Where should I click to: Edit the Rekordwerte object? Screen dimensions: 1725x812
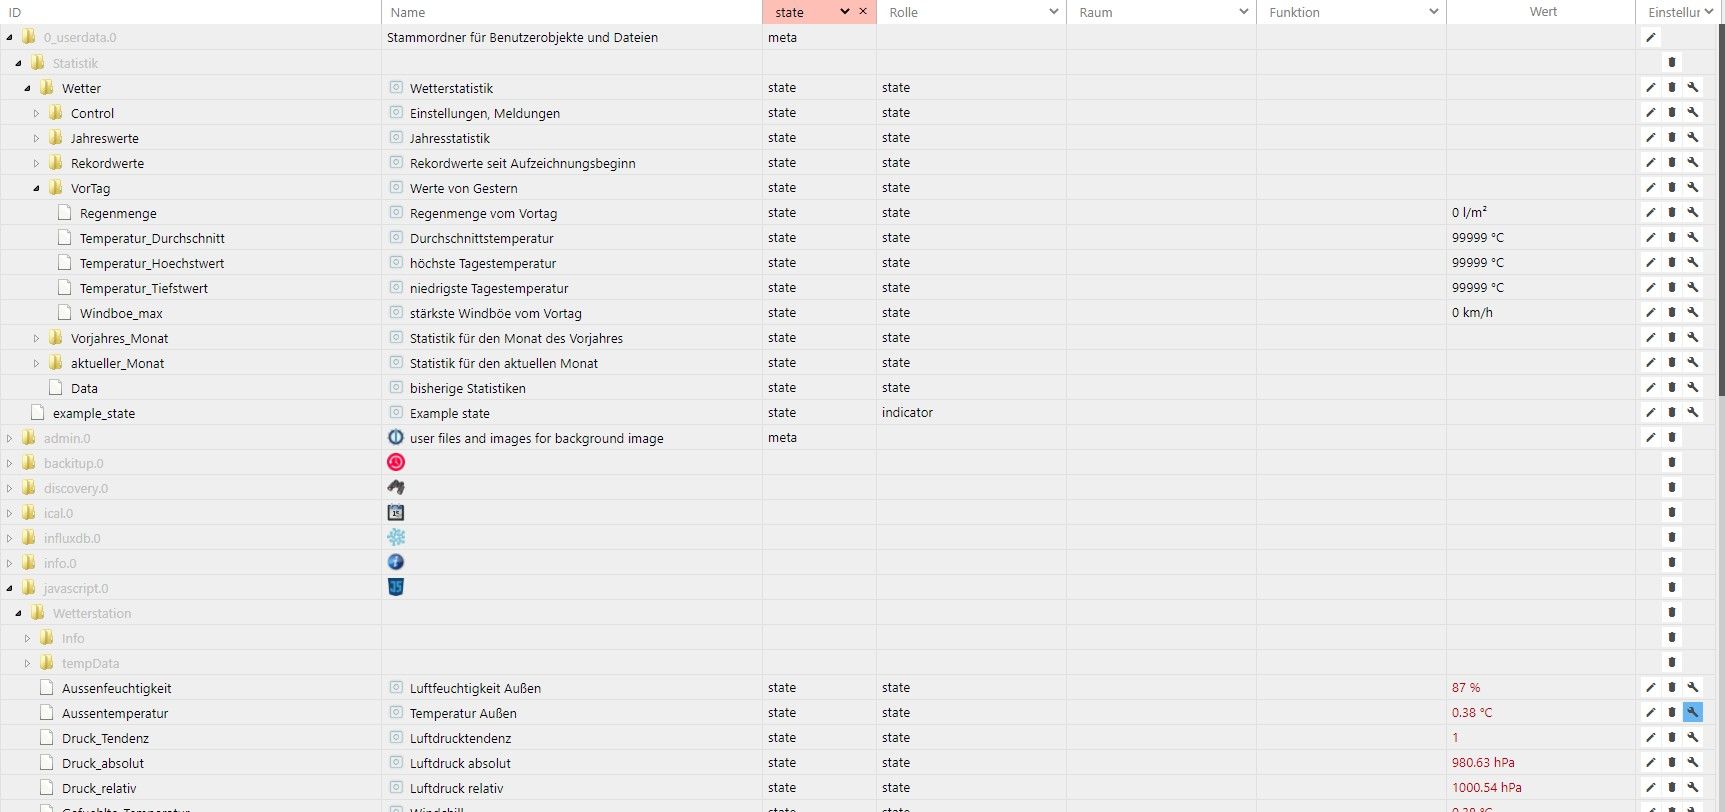point(1651,163)
